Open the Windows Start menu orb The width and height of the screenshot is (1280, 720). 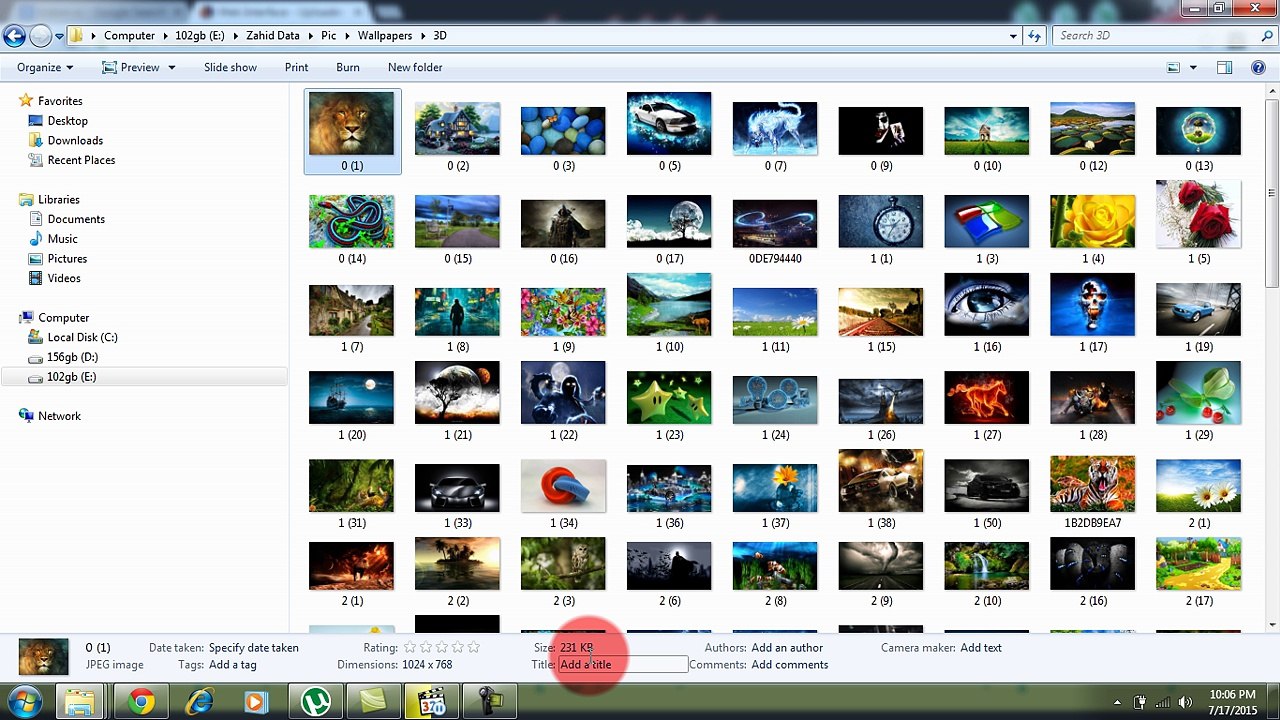pyautogui.click(x=24, y=702)
